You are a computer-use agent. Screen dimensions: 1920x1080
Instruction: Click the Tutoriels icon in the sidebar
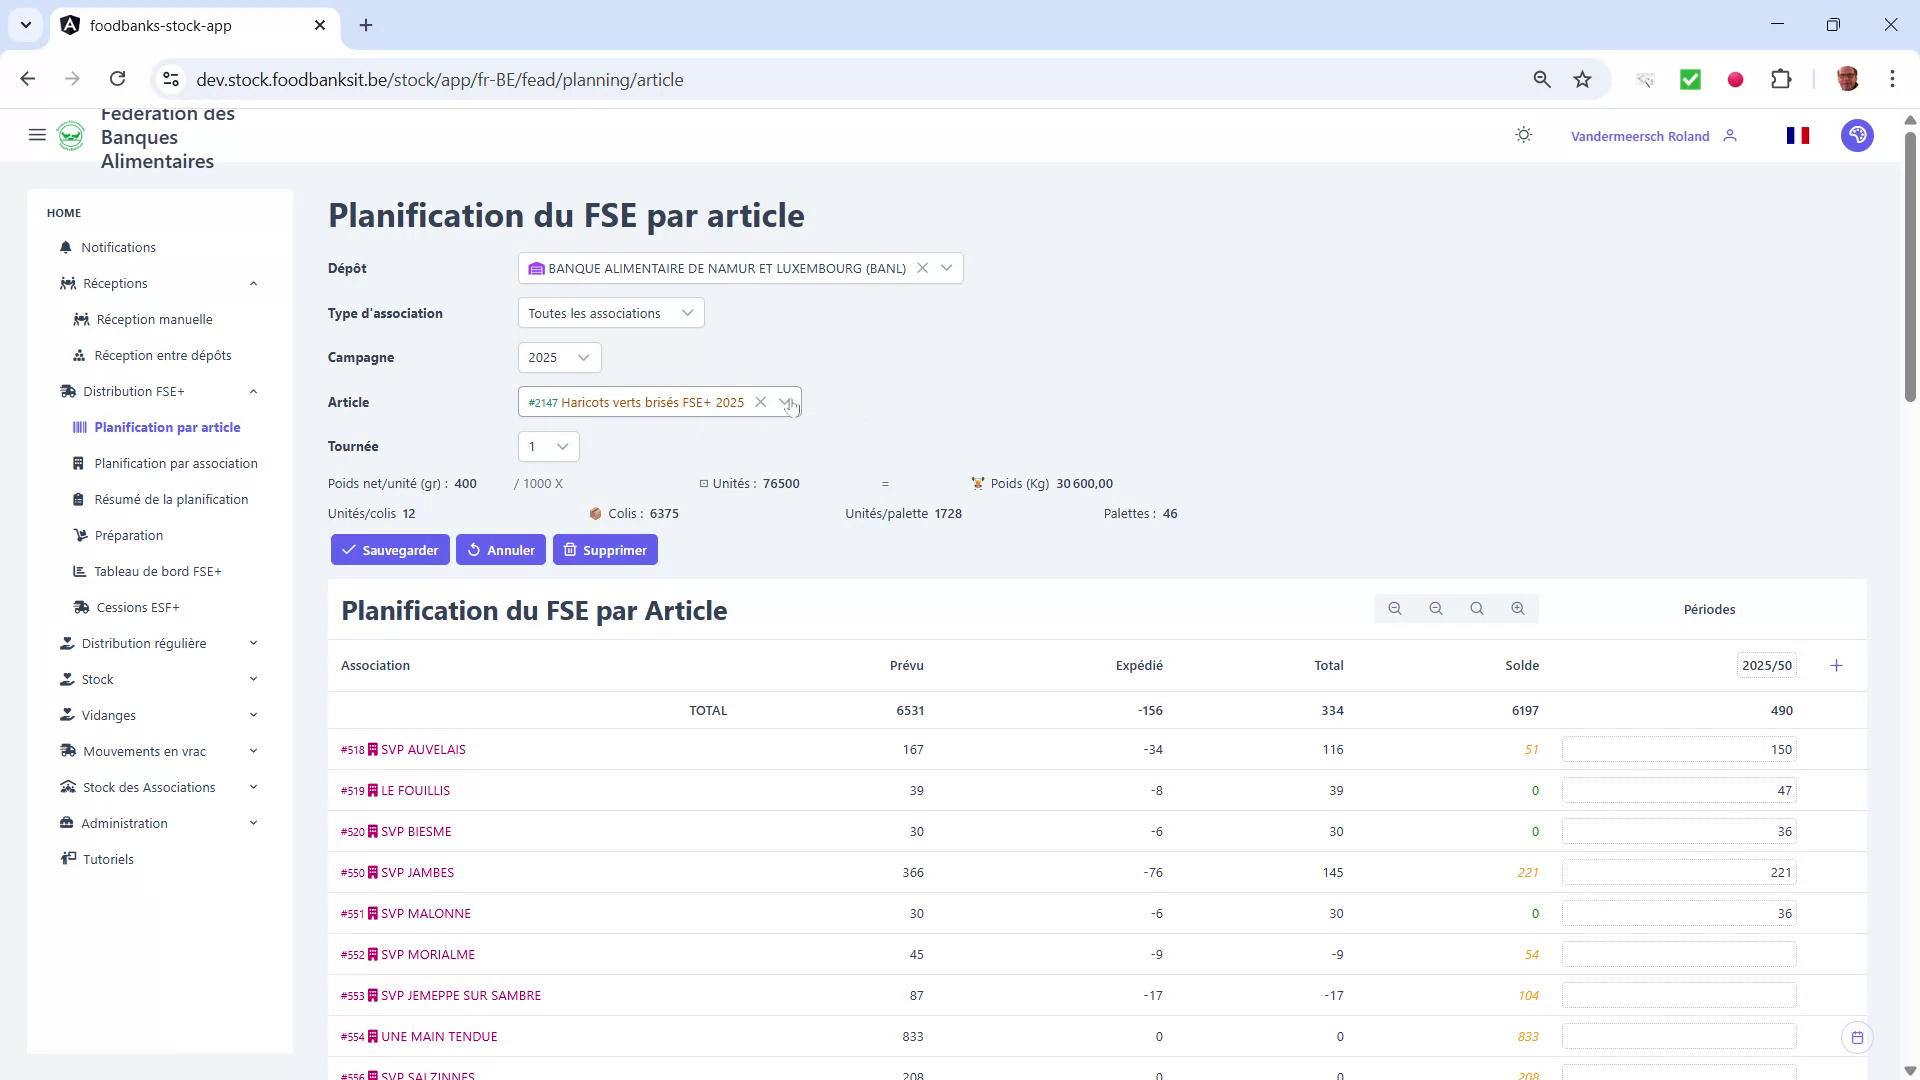68,858
